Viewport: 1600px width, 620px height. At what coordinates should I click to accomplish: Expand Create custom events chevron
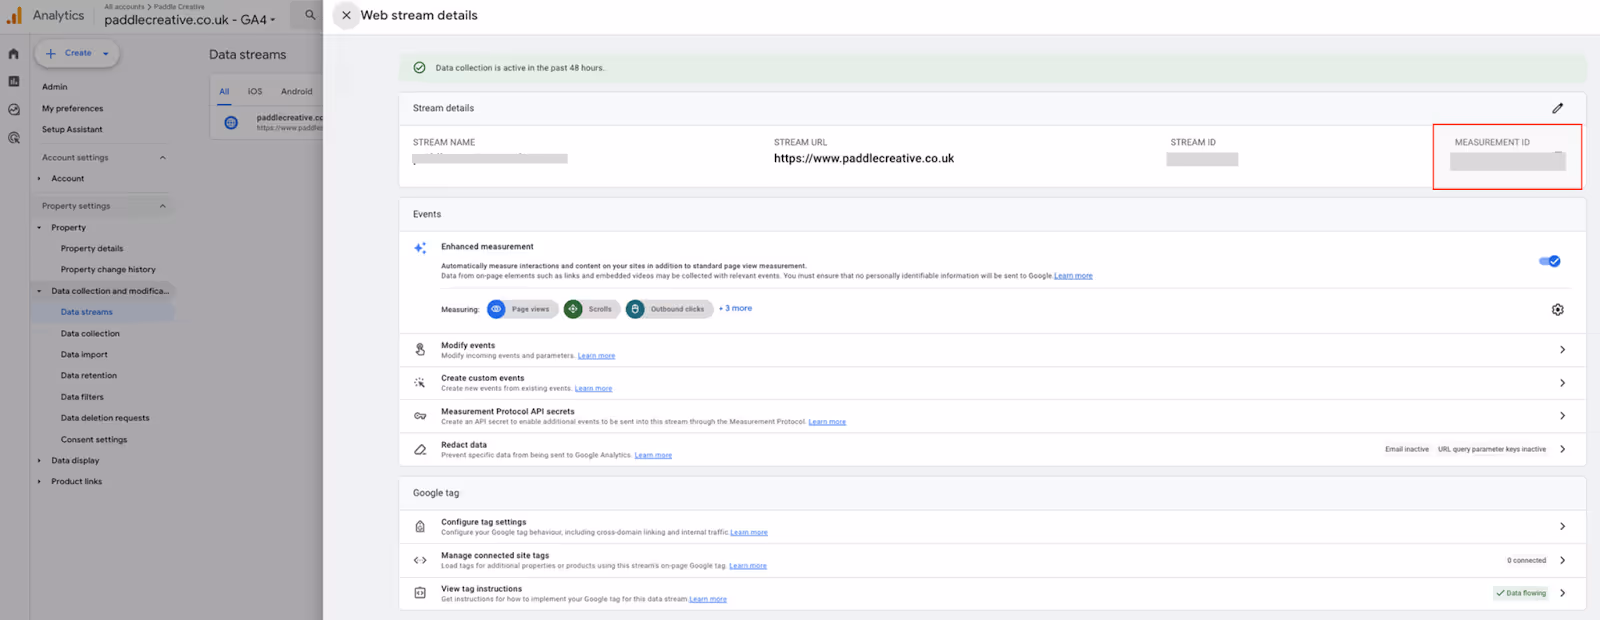(x=1562, y=383)
